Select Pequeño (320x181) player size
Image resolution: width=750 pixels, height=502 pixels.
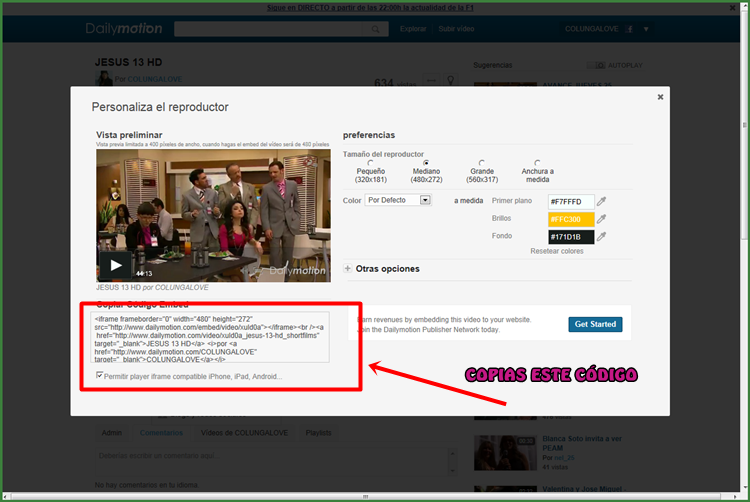point(371,163)
